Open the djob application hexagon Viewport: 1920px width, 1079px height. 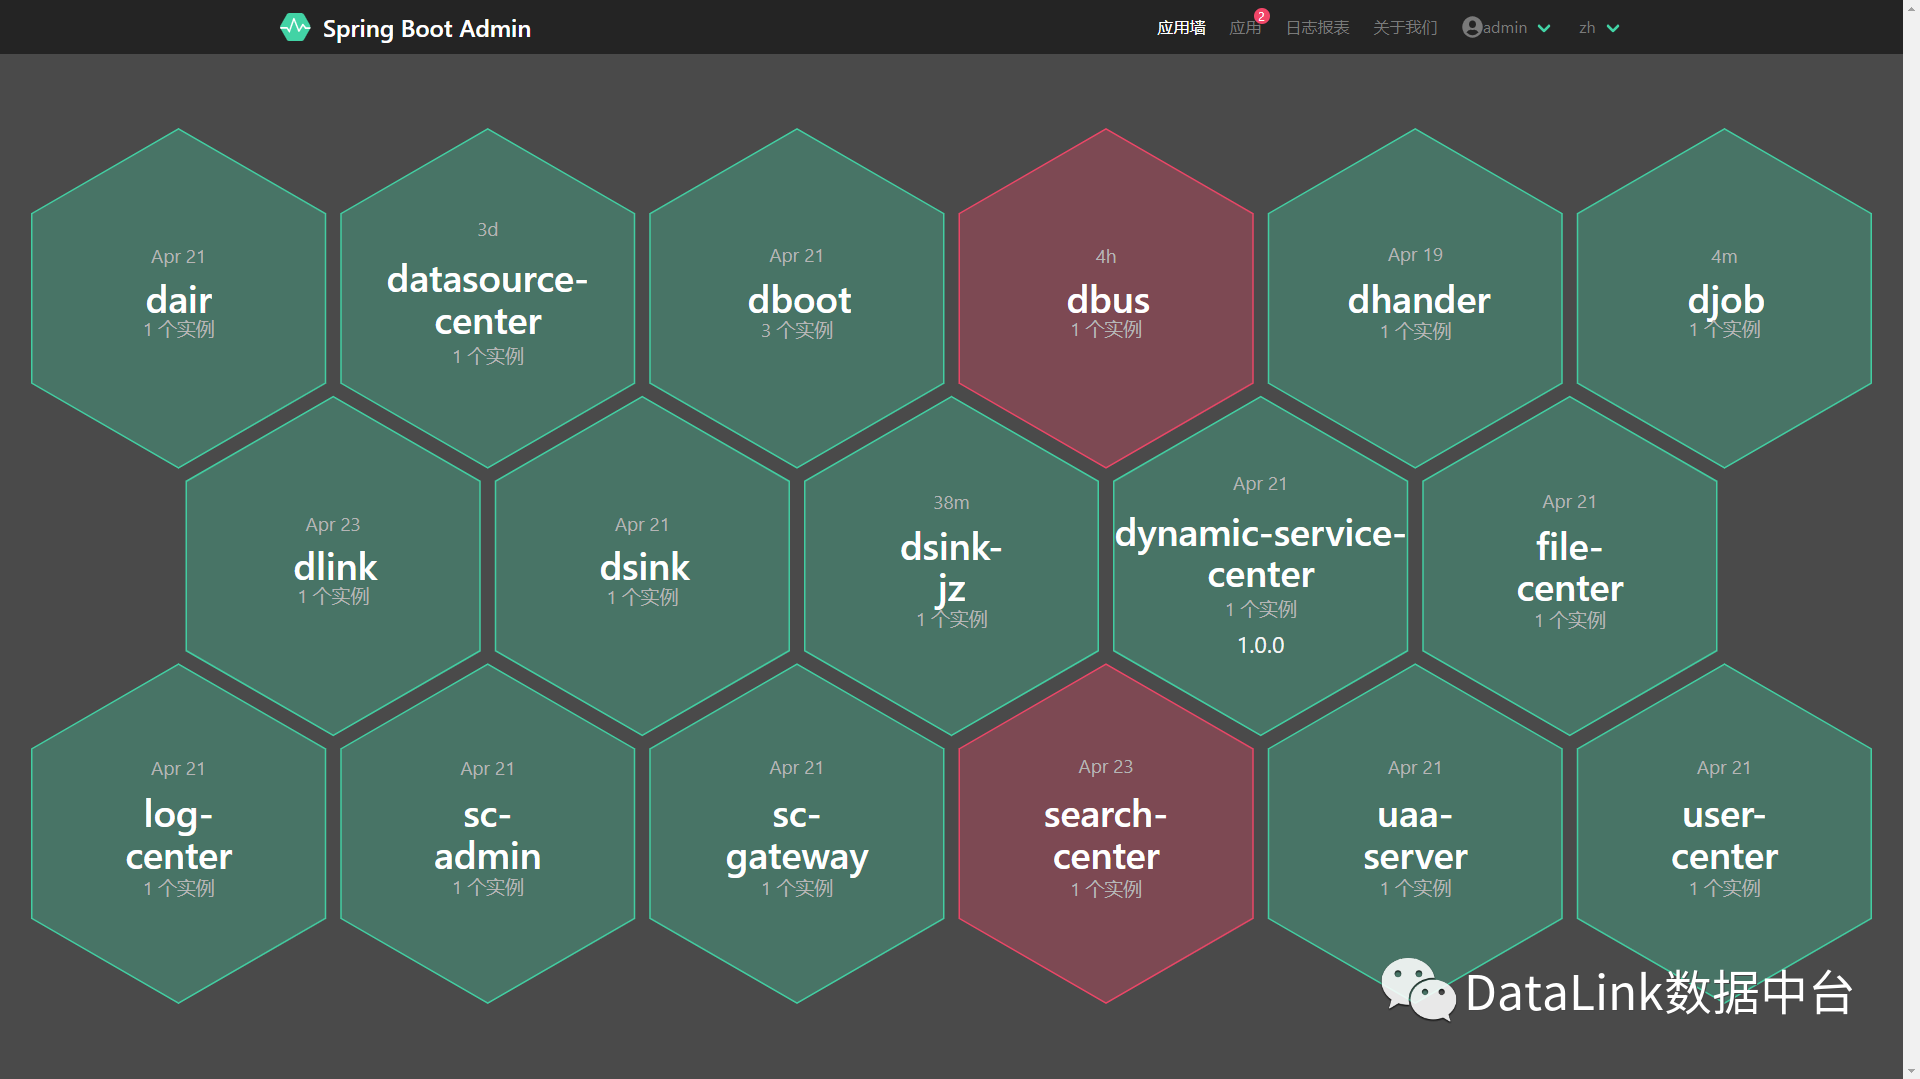(1724, 298)
